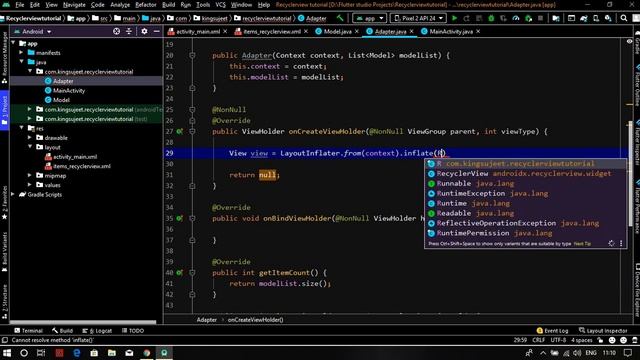The width and height of the screenshot is (640, 360).
Task: Open the SDK Manager icon
Action: (608, 18)
